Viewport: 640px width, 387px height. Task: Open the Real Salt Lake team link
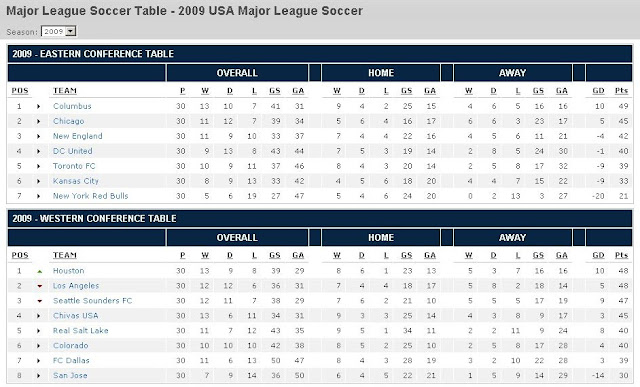[80, 331]
